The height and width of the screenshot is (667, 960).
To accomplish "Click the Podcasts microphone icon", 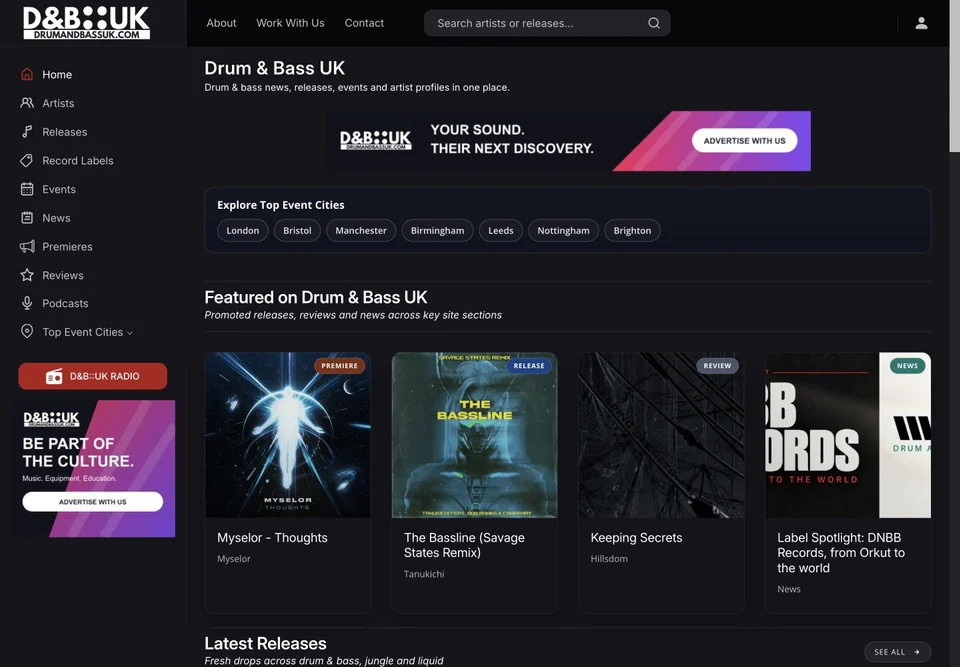I will [27, 303].
